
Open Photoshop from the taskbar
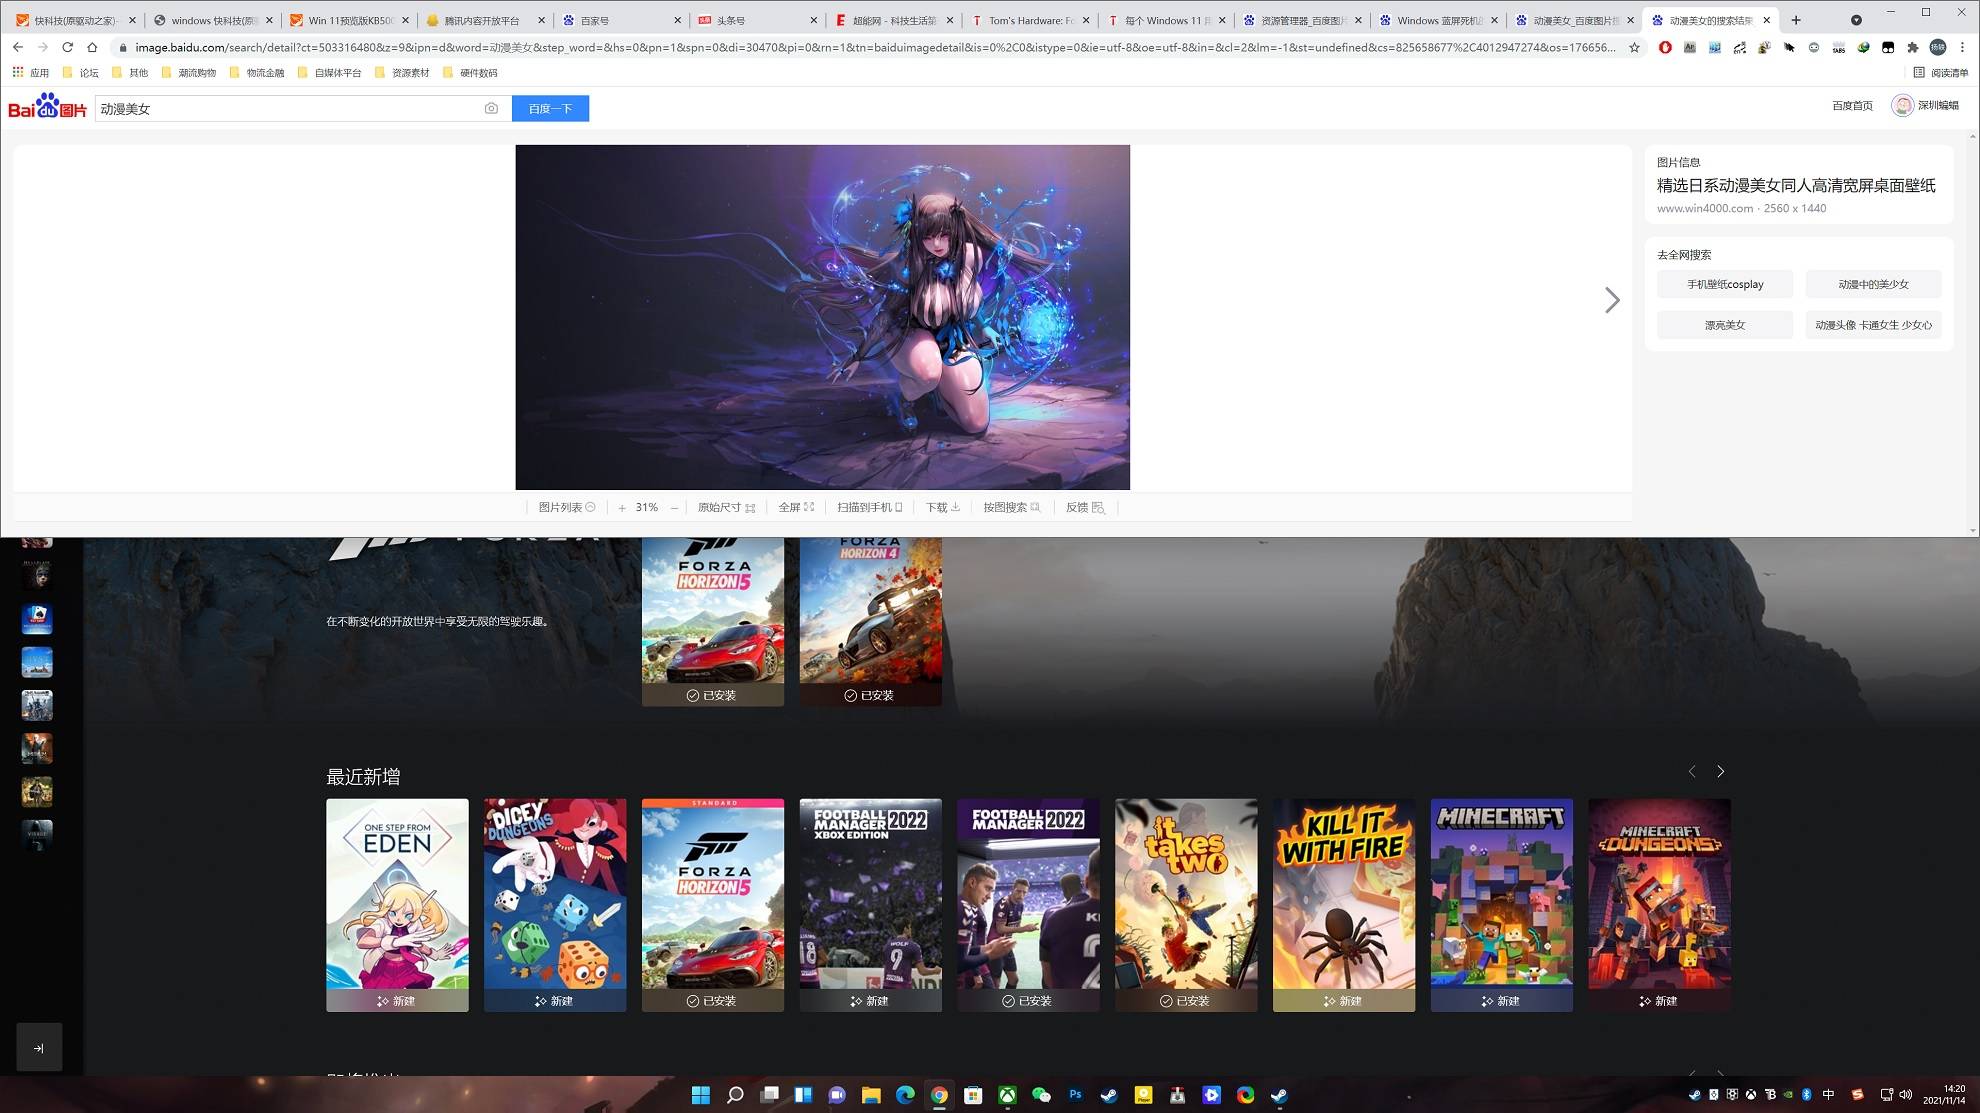pyautogui.click(x=1075, y=1095)
